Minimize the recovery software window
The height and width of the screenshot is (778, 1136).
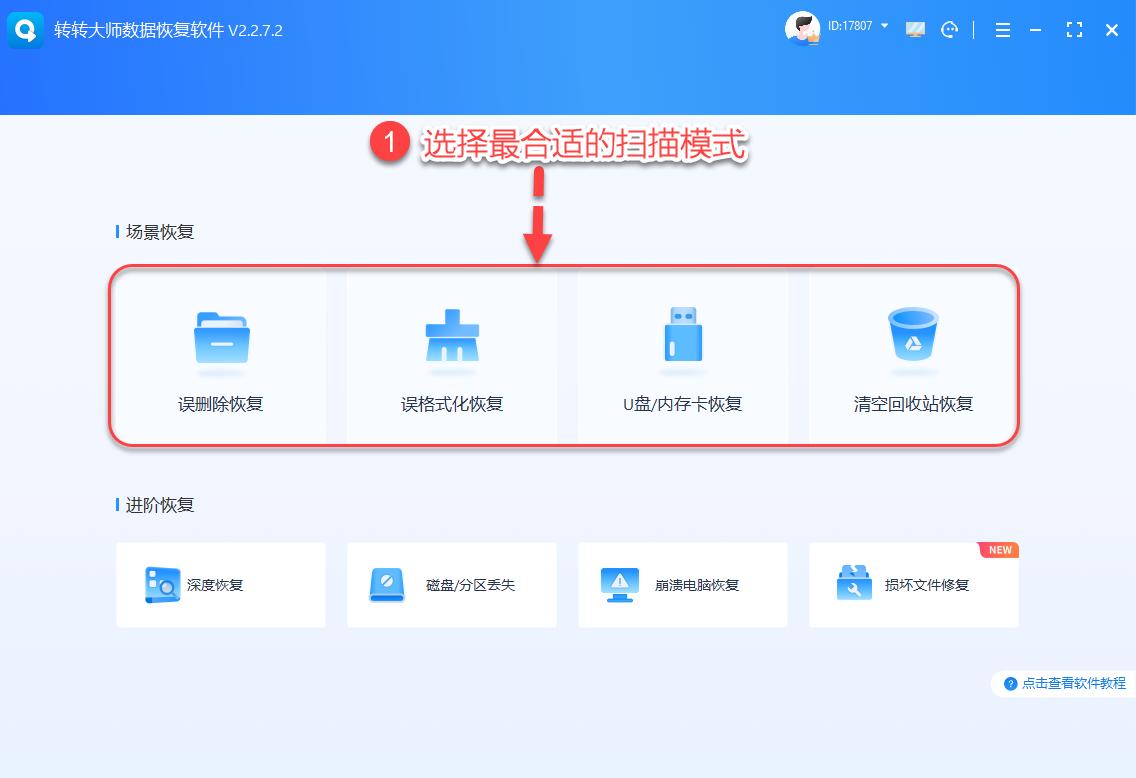[1035, 30]
